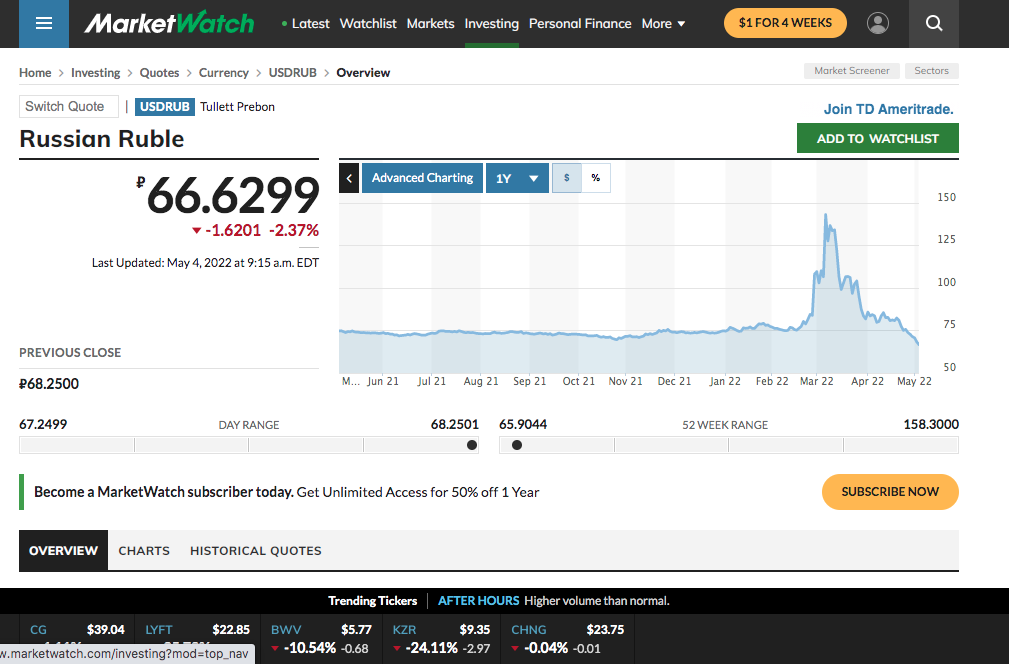Click the day range high 68.2501
This screenshot has width=1009, height=664.
click(x=455, y=425)
